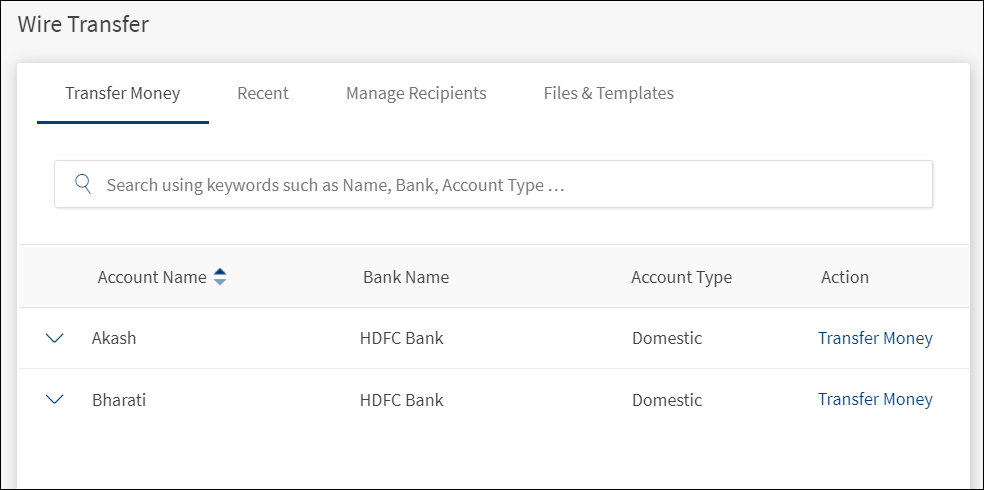Expand the Akash account row chevron

coord(55,338)
